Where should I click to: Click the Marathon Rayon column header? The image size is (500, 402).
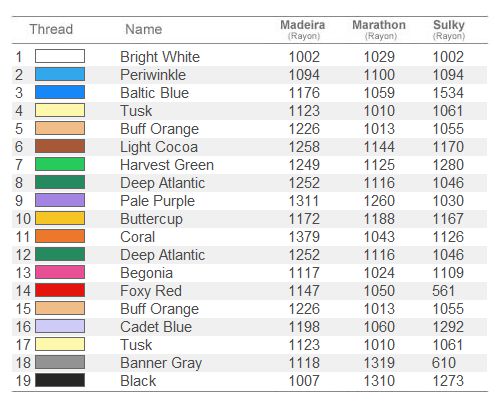tap(379, 29)
